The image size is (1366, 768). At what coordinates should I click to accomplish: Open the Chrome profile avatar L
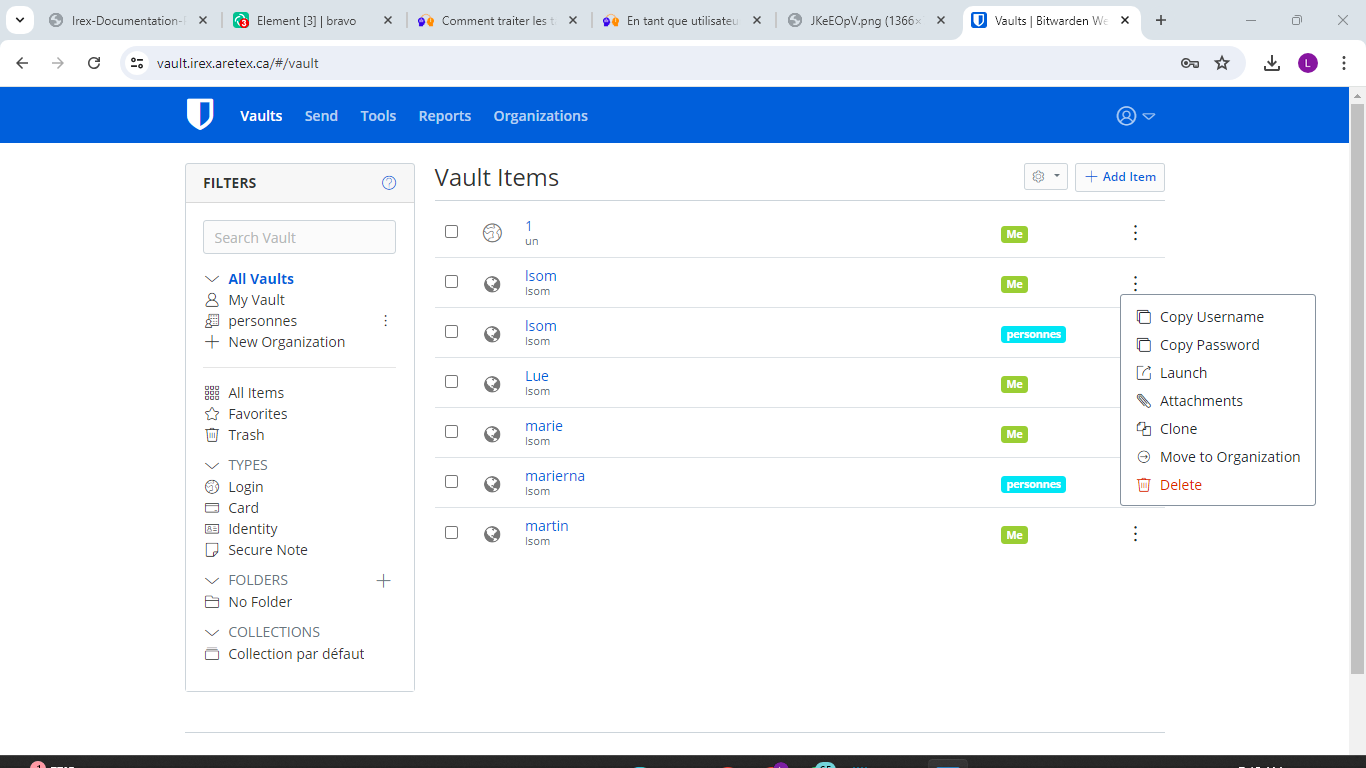(x=1308, y=63)
